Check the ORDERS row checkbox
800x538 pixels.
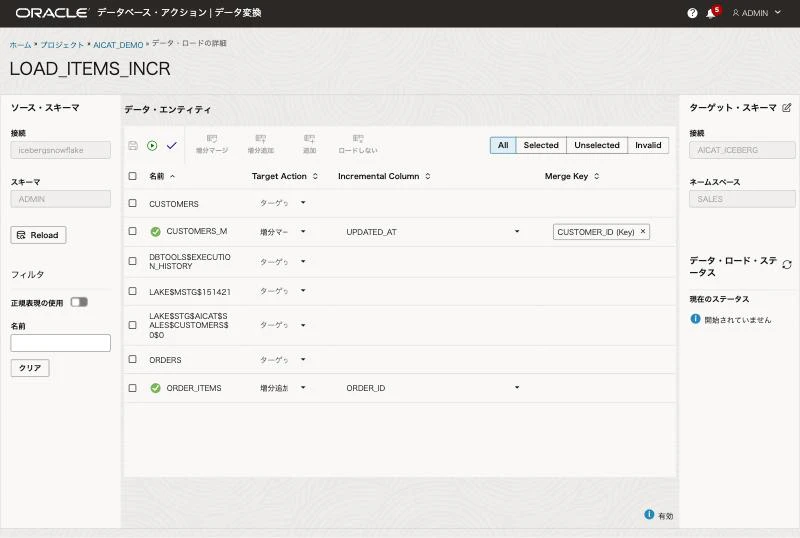133,359
